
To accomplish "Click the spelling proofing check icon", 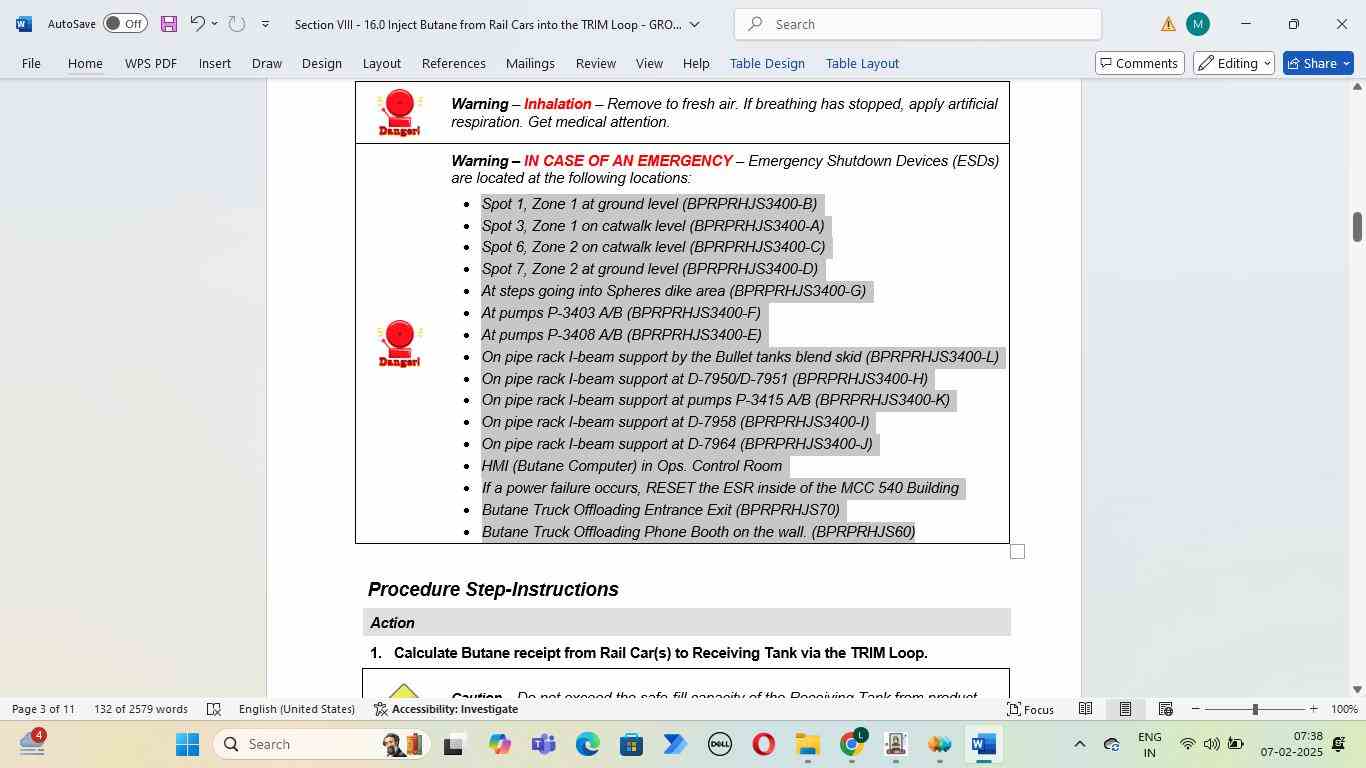I will tap(213, 709).
